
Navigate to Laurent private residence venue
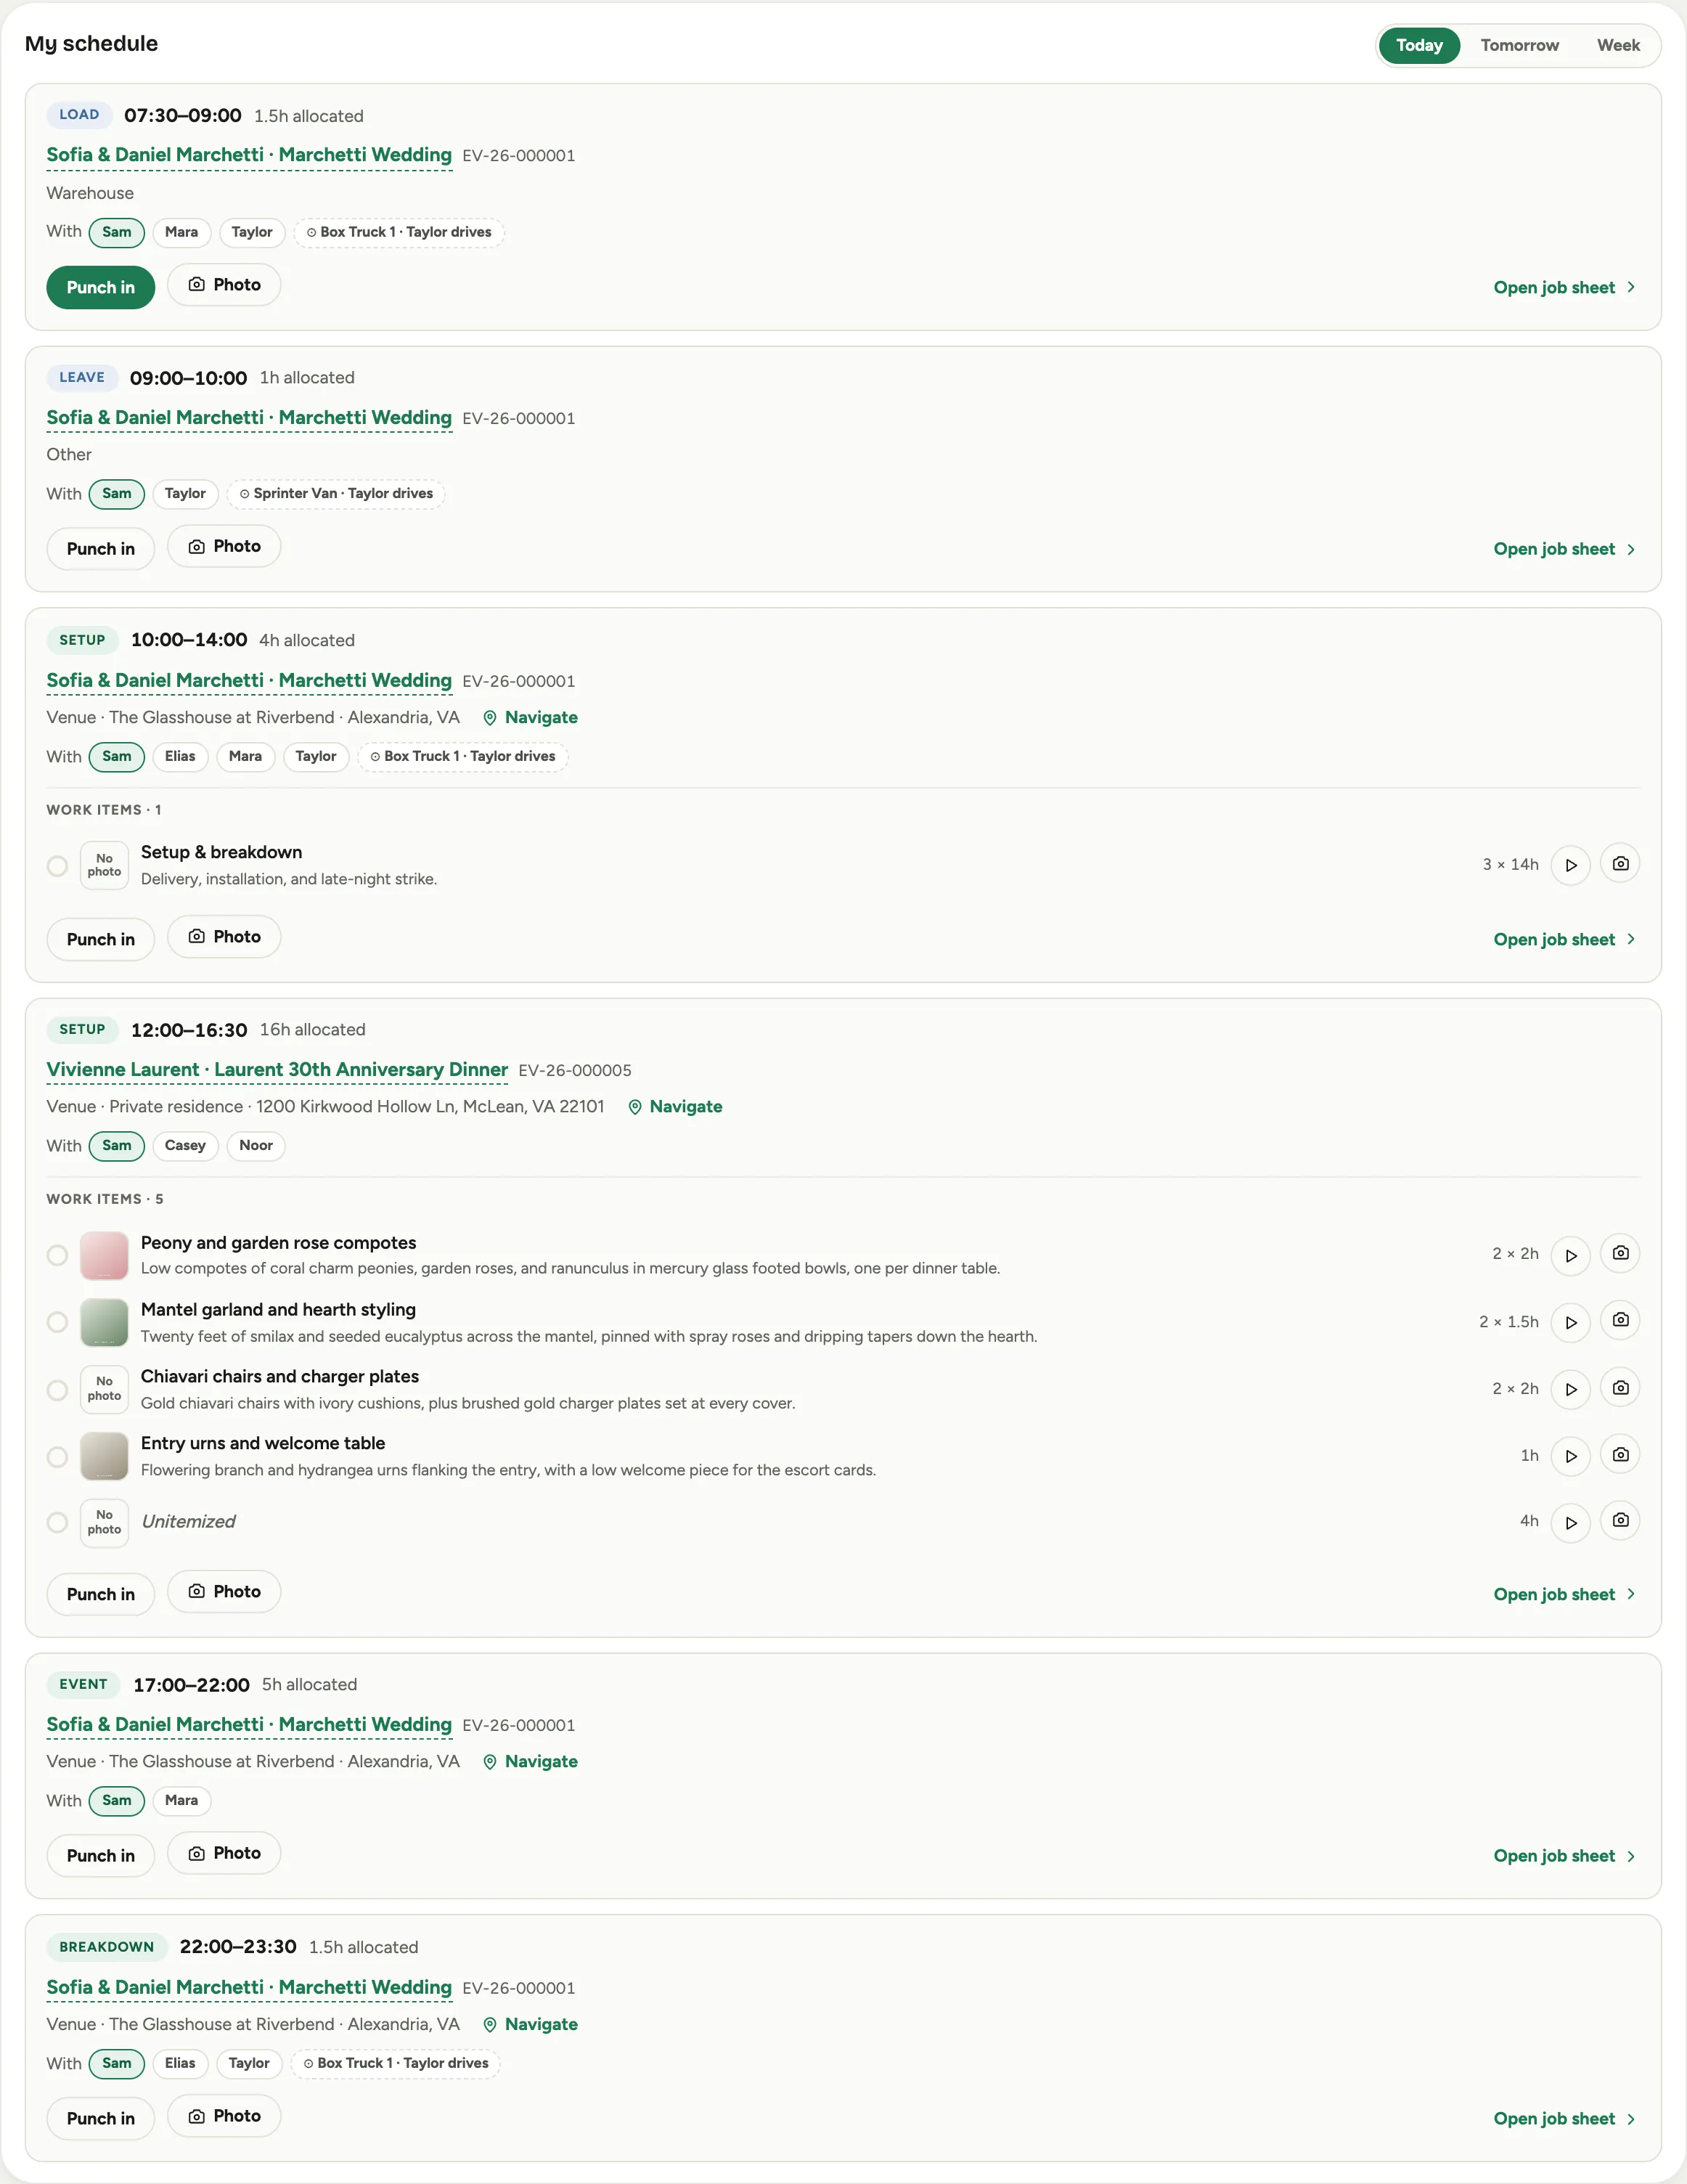(x=675, y=1106)
